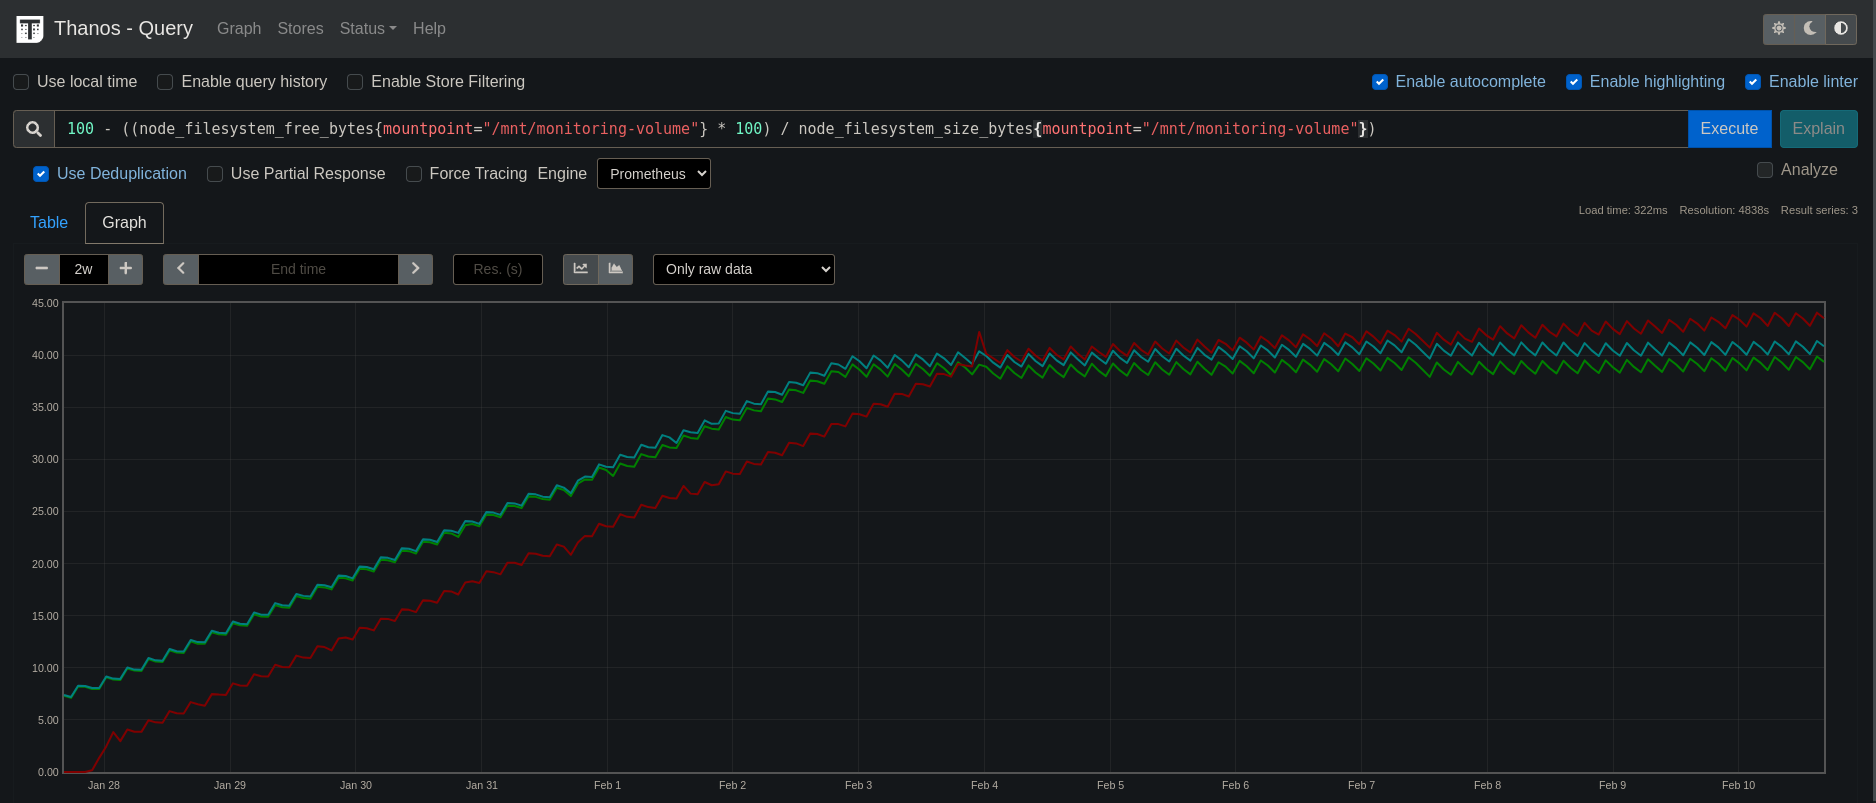Select the auto contrast theme icon
Screen dimensions: 1876x803
click(1841, 29)
